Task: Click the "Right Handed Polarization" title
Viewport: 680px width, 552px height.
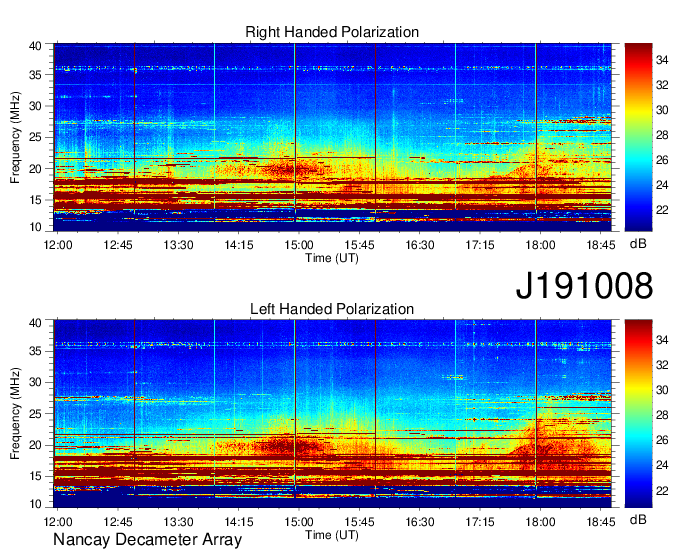Action: 332,32
